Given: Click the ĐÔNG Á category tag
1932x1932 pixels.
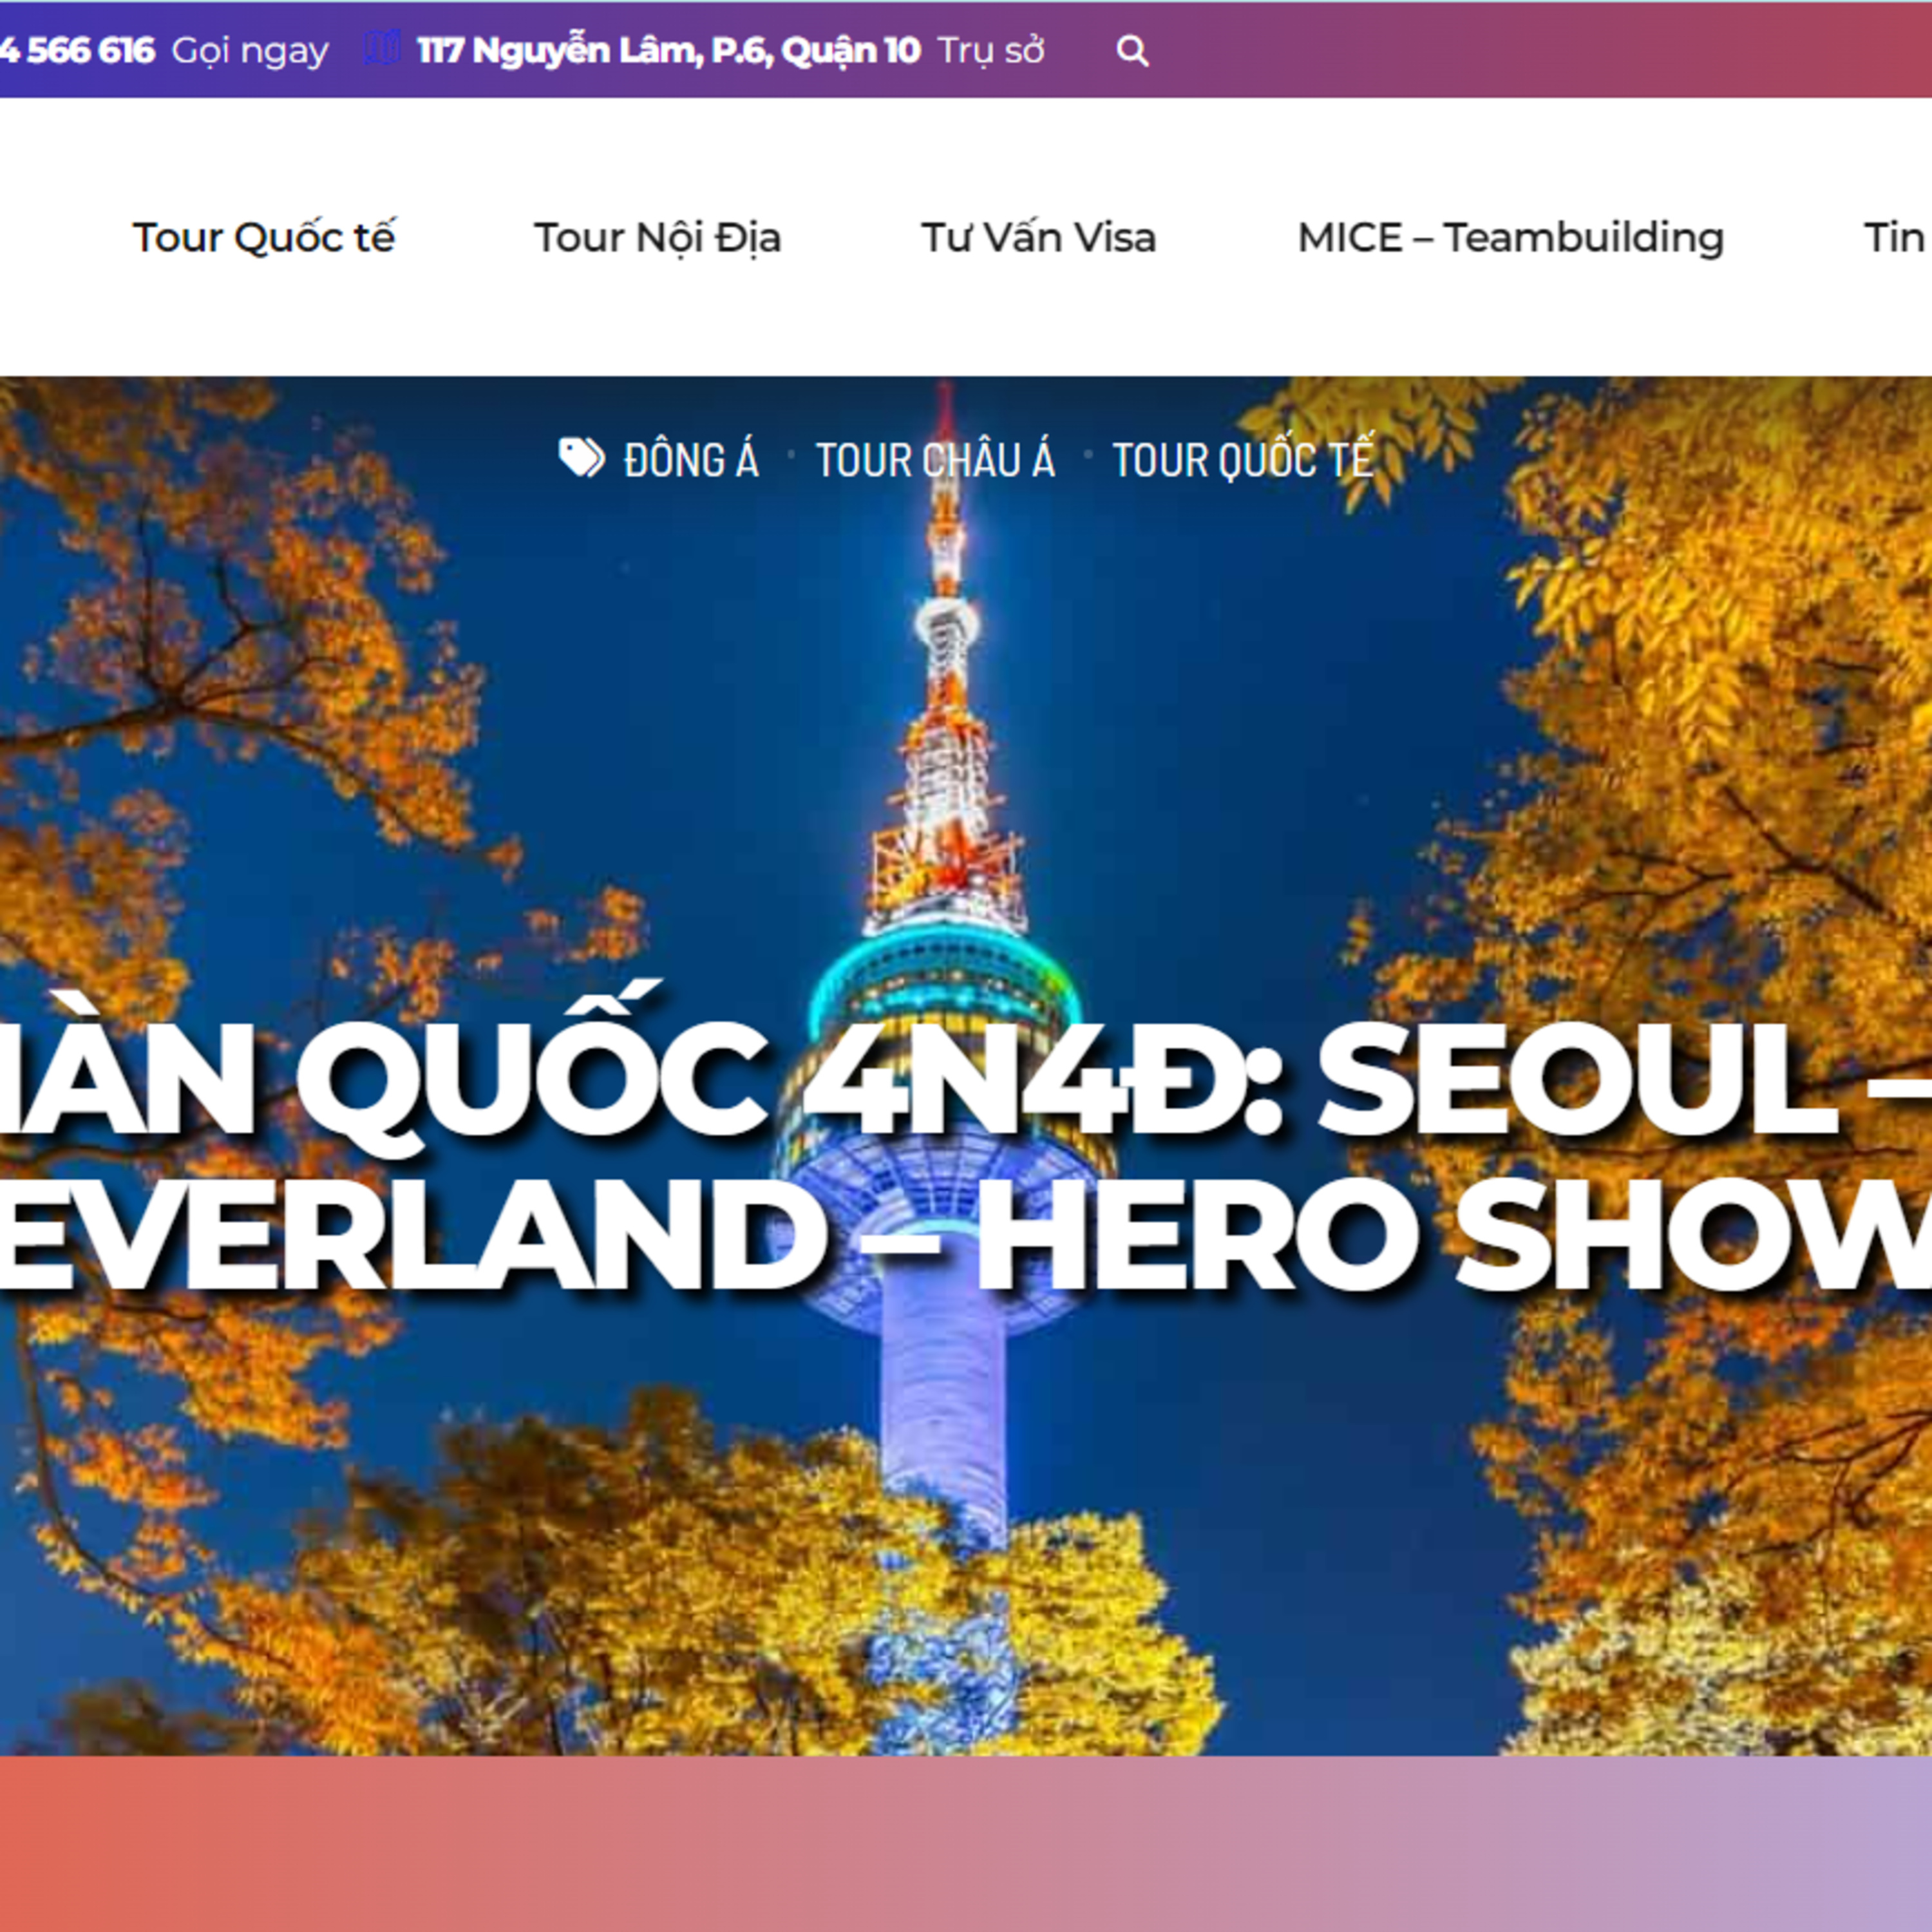Looking at the screenshot, I should tap(691, 461).
